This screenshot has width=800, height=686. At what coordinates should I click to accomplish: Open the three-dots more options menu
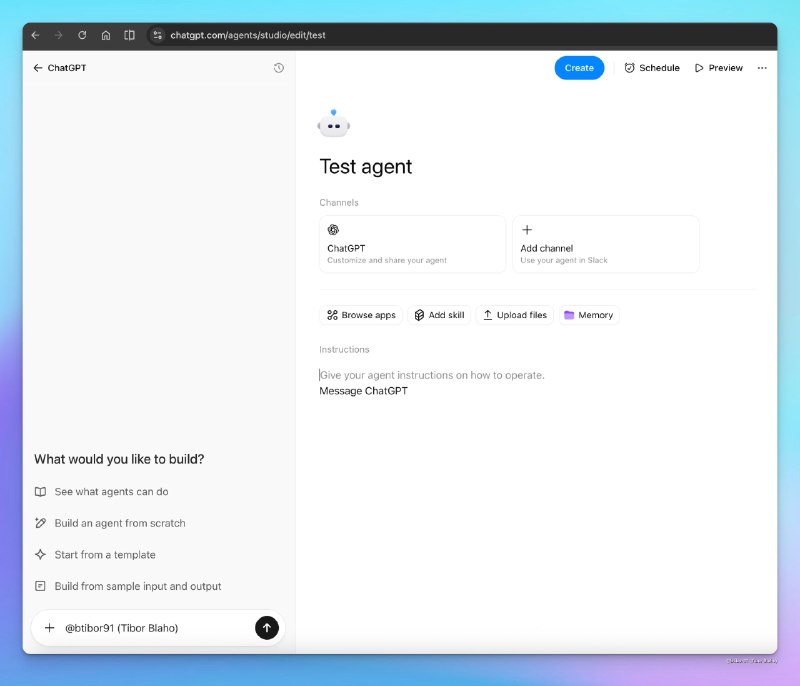(762, 68)
